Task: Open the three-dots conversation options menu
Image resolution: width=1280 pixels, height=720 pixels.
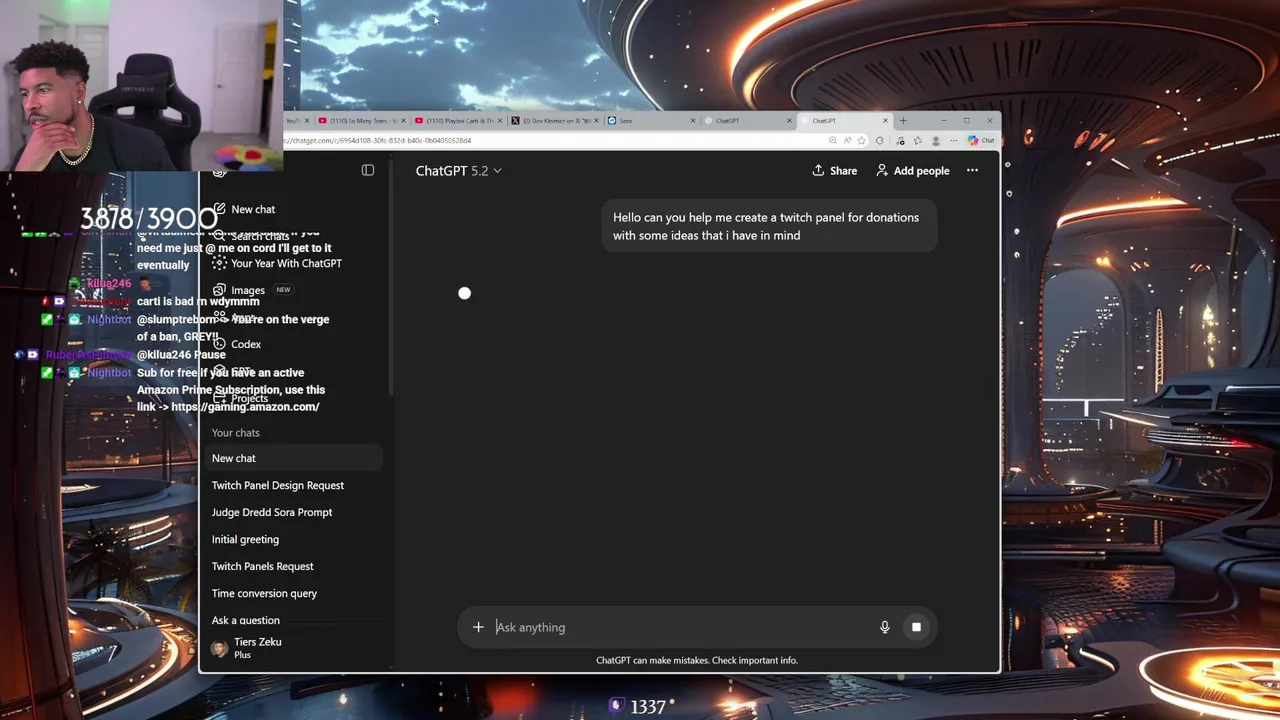Action: point(972,171)
